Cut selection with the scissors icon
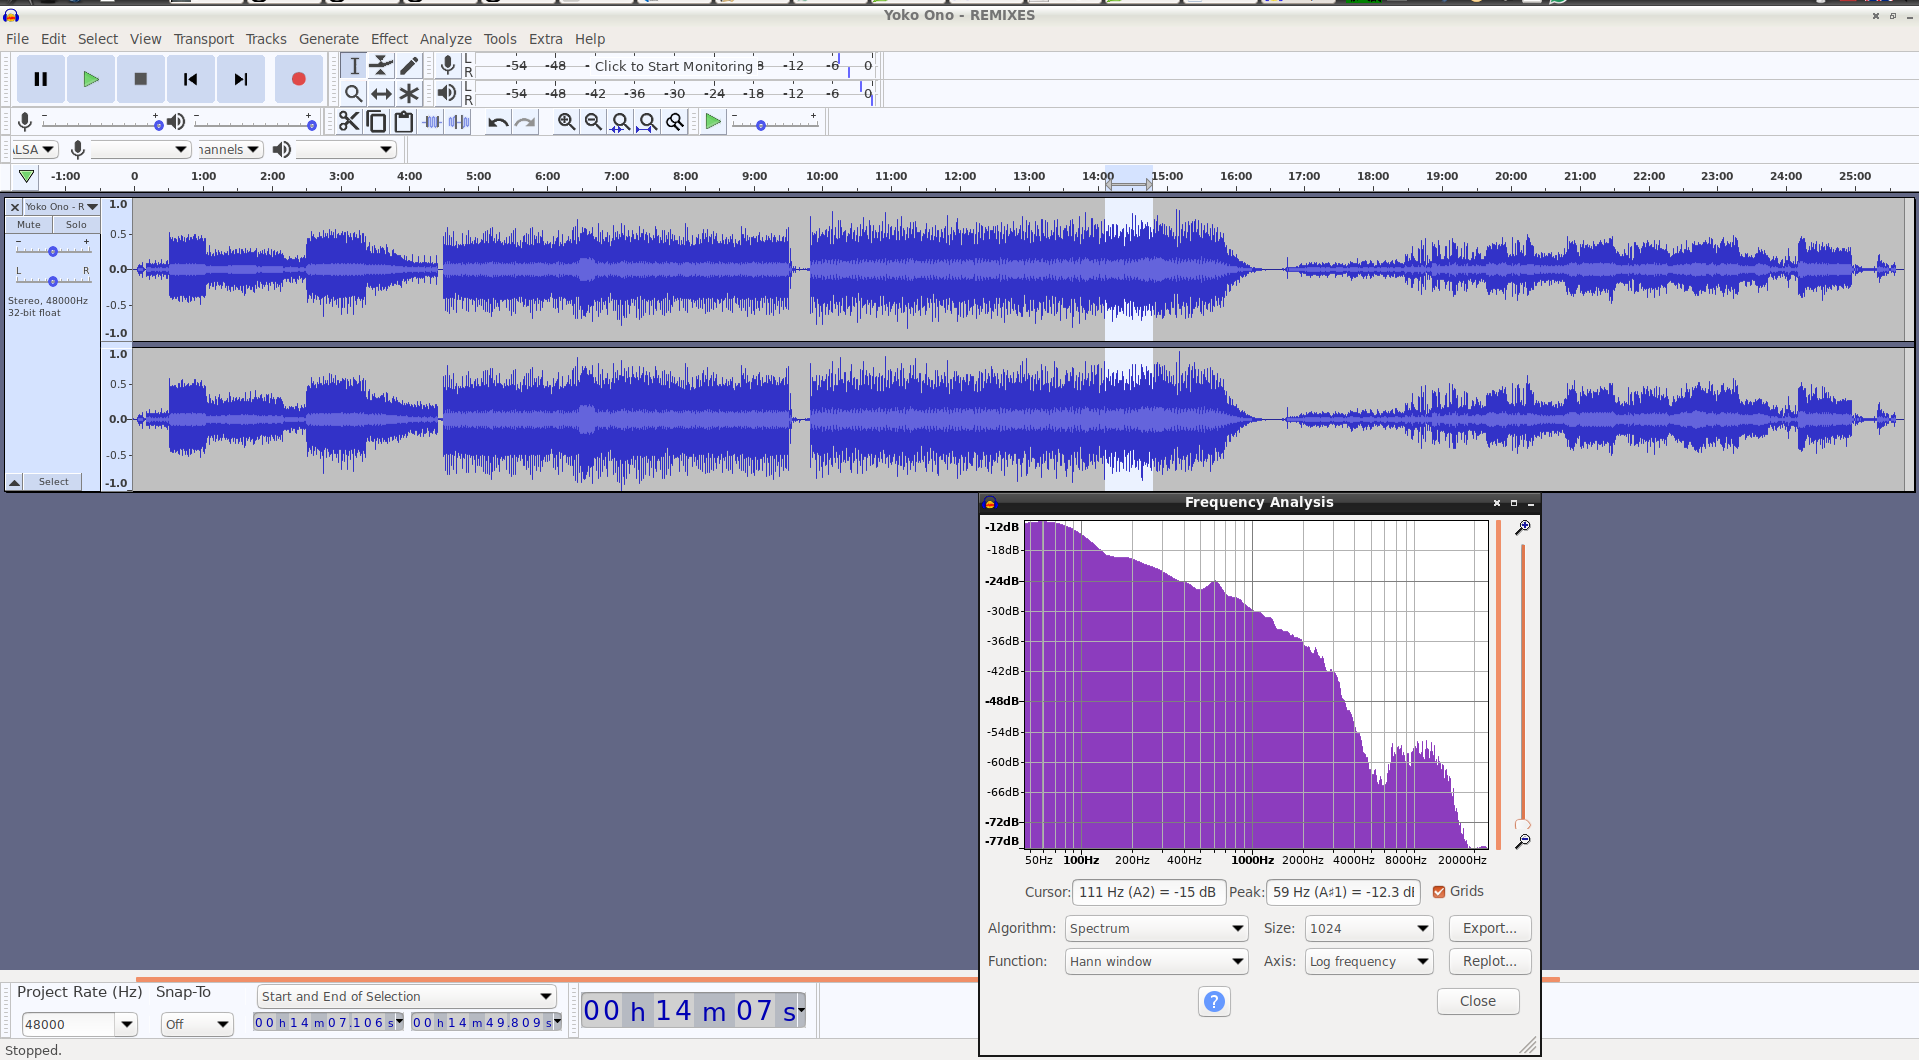 click(349, 122)
